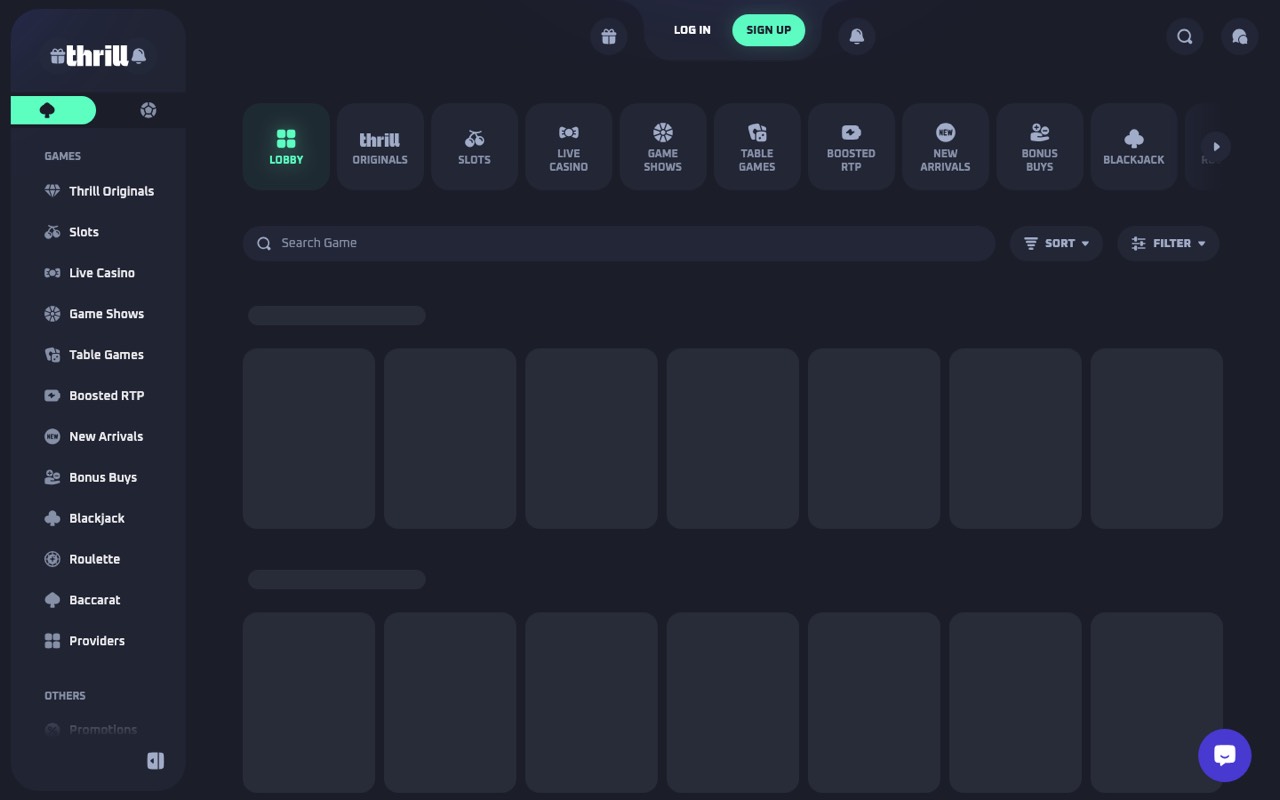Click the Thrill logo
The height and width of the screenshot is (800, 1280).
pyautogui.click(x=97, y=55)
